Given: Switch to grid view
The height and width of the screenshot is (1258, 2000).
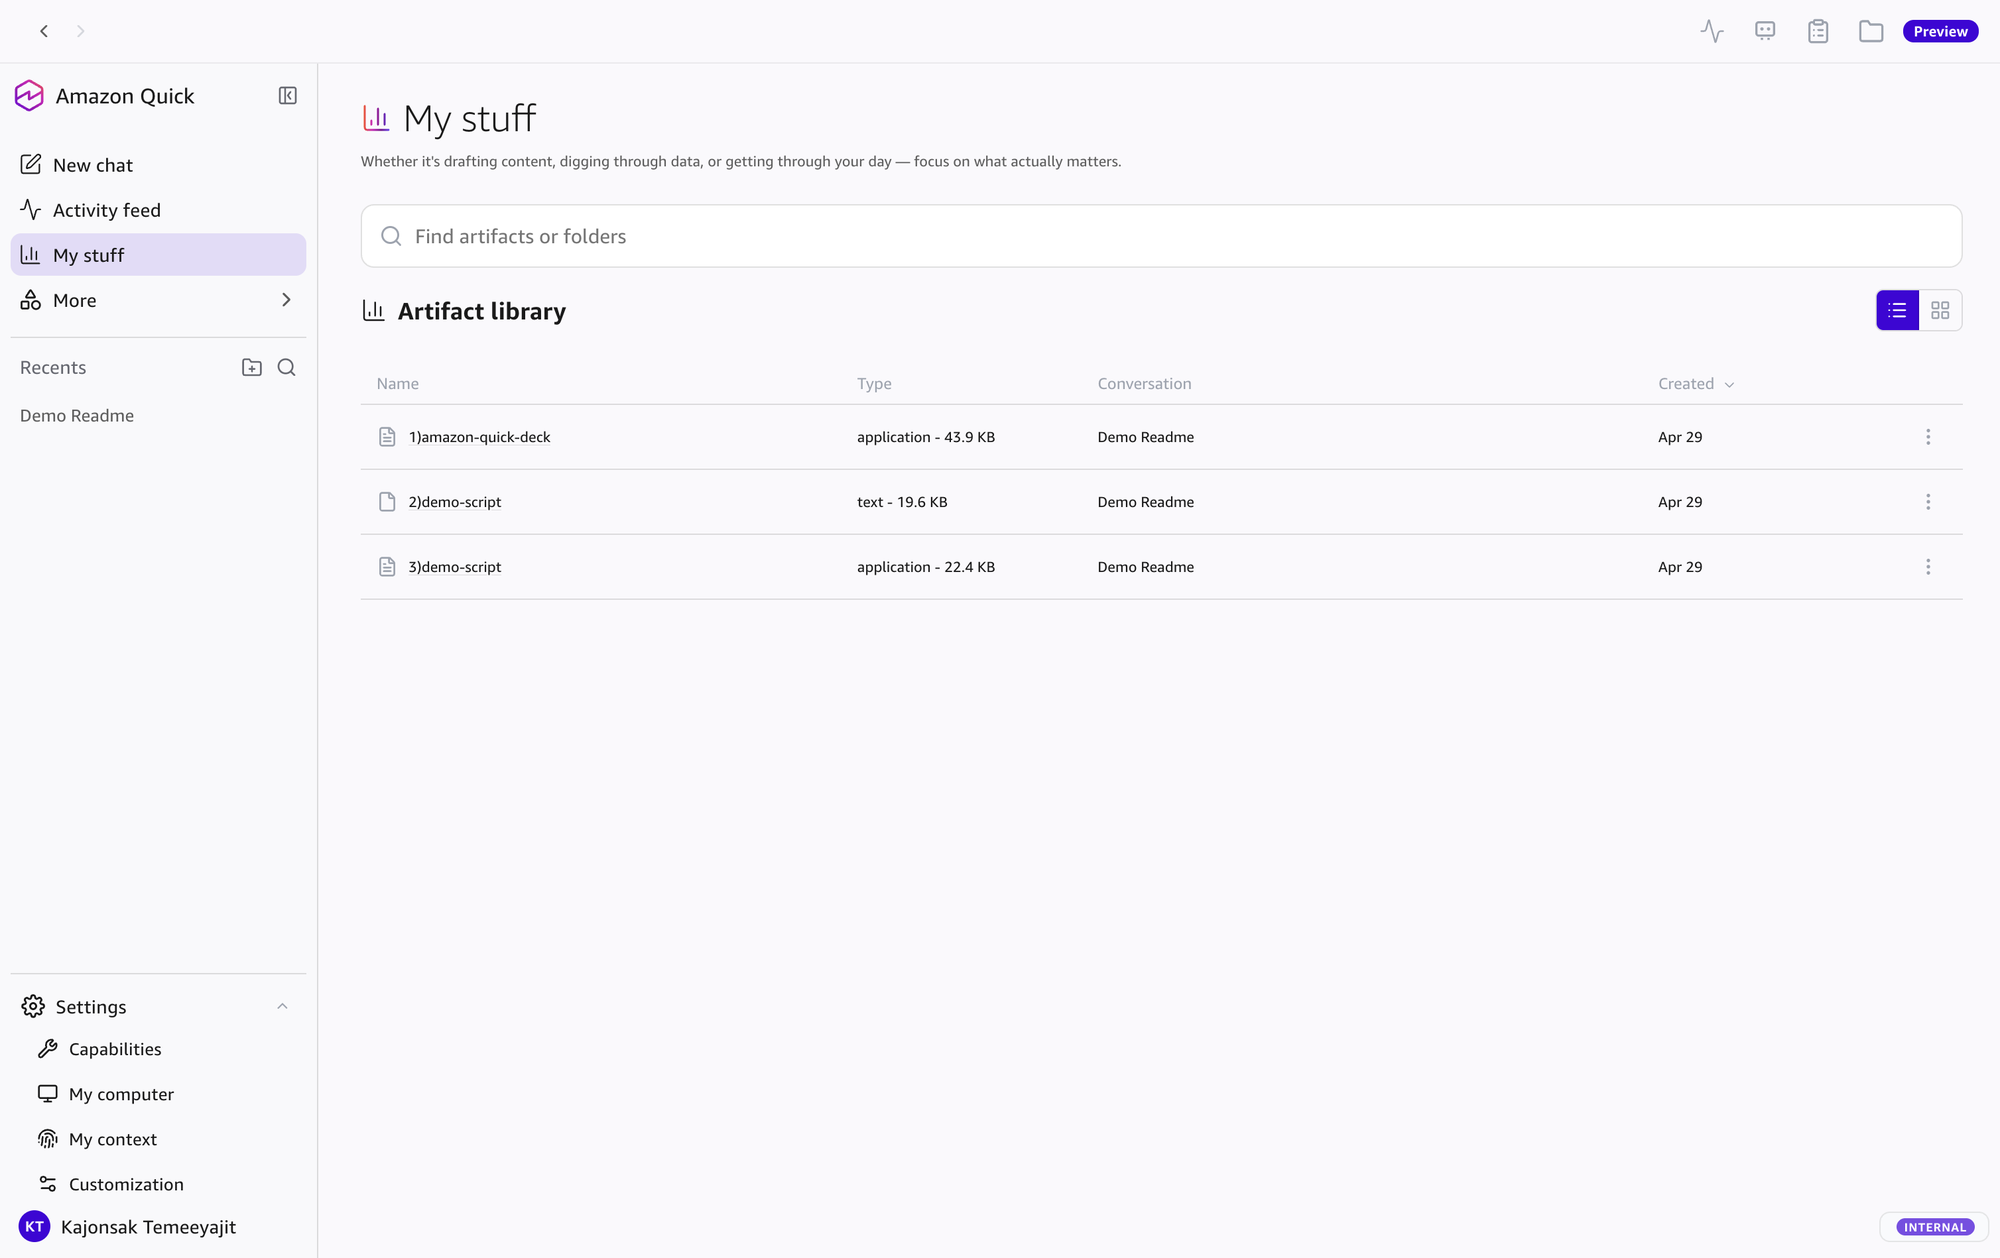Looking at the screenshot, I should [1940, 310].
